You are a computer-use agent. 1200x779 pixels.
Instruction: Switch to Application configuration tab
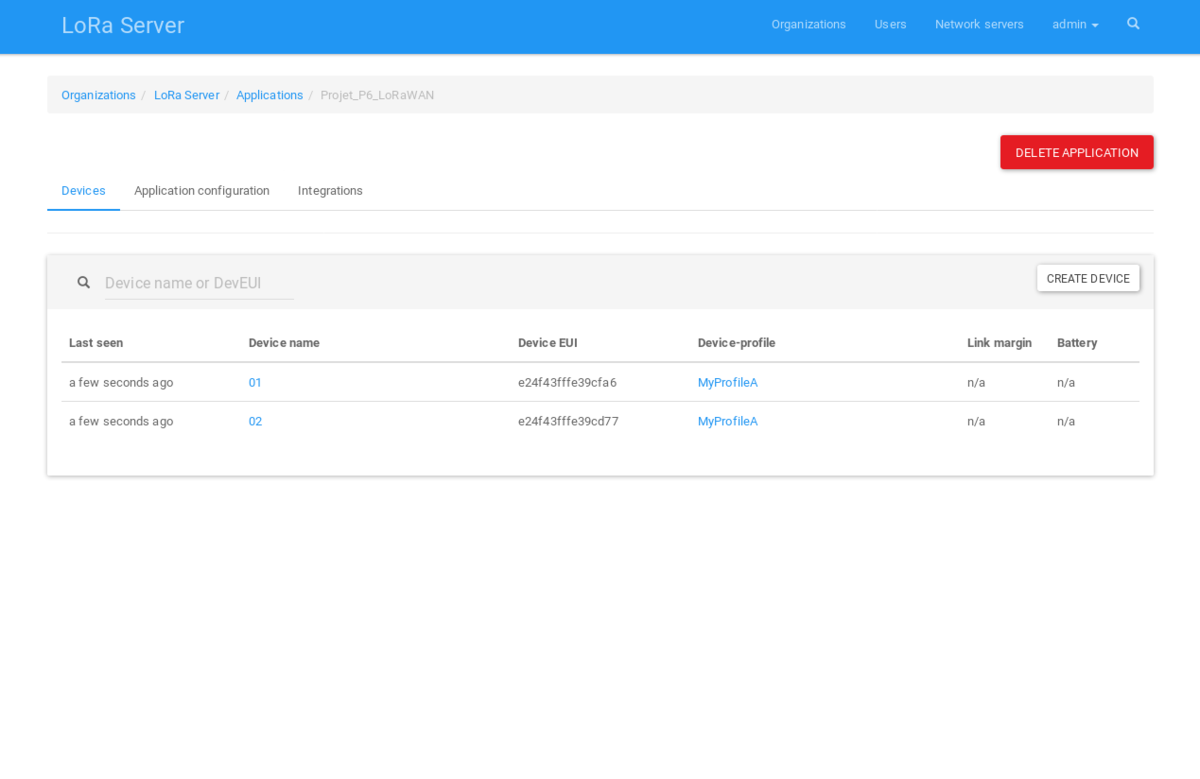point(201,191)
